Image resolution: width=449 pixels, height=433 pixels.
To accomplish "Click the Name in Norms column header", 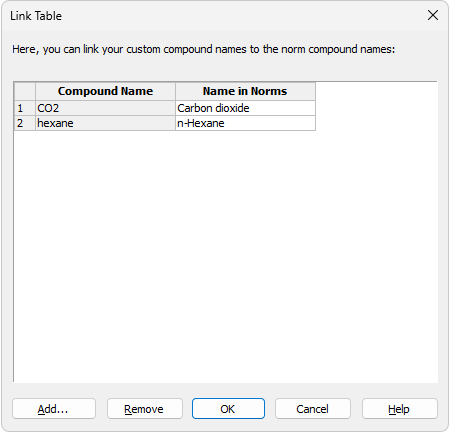I will (245, 91).
